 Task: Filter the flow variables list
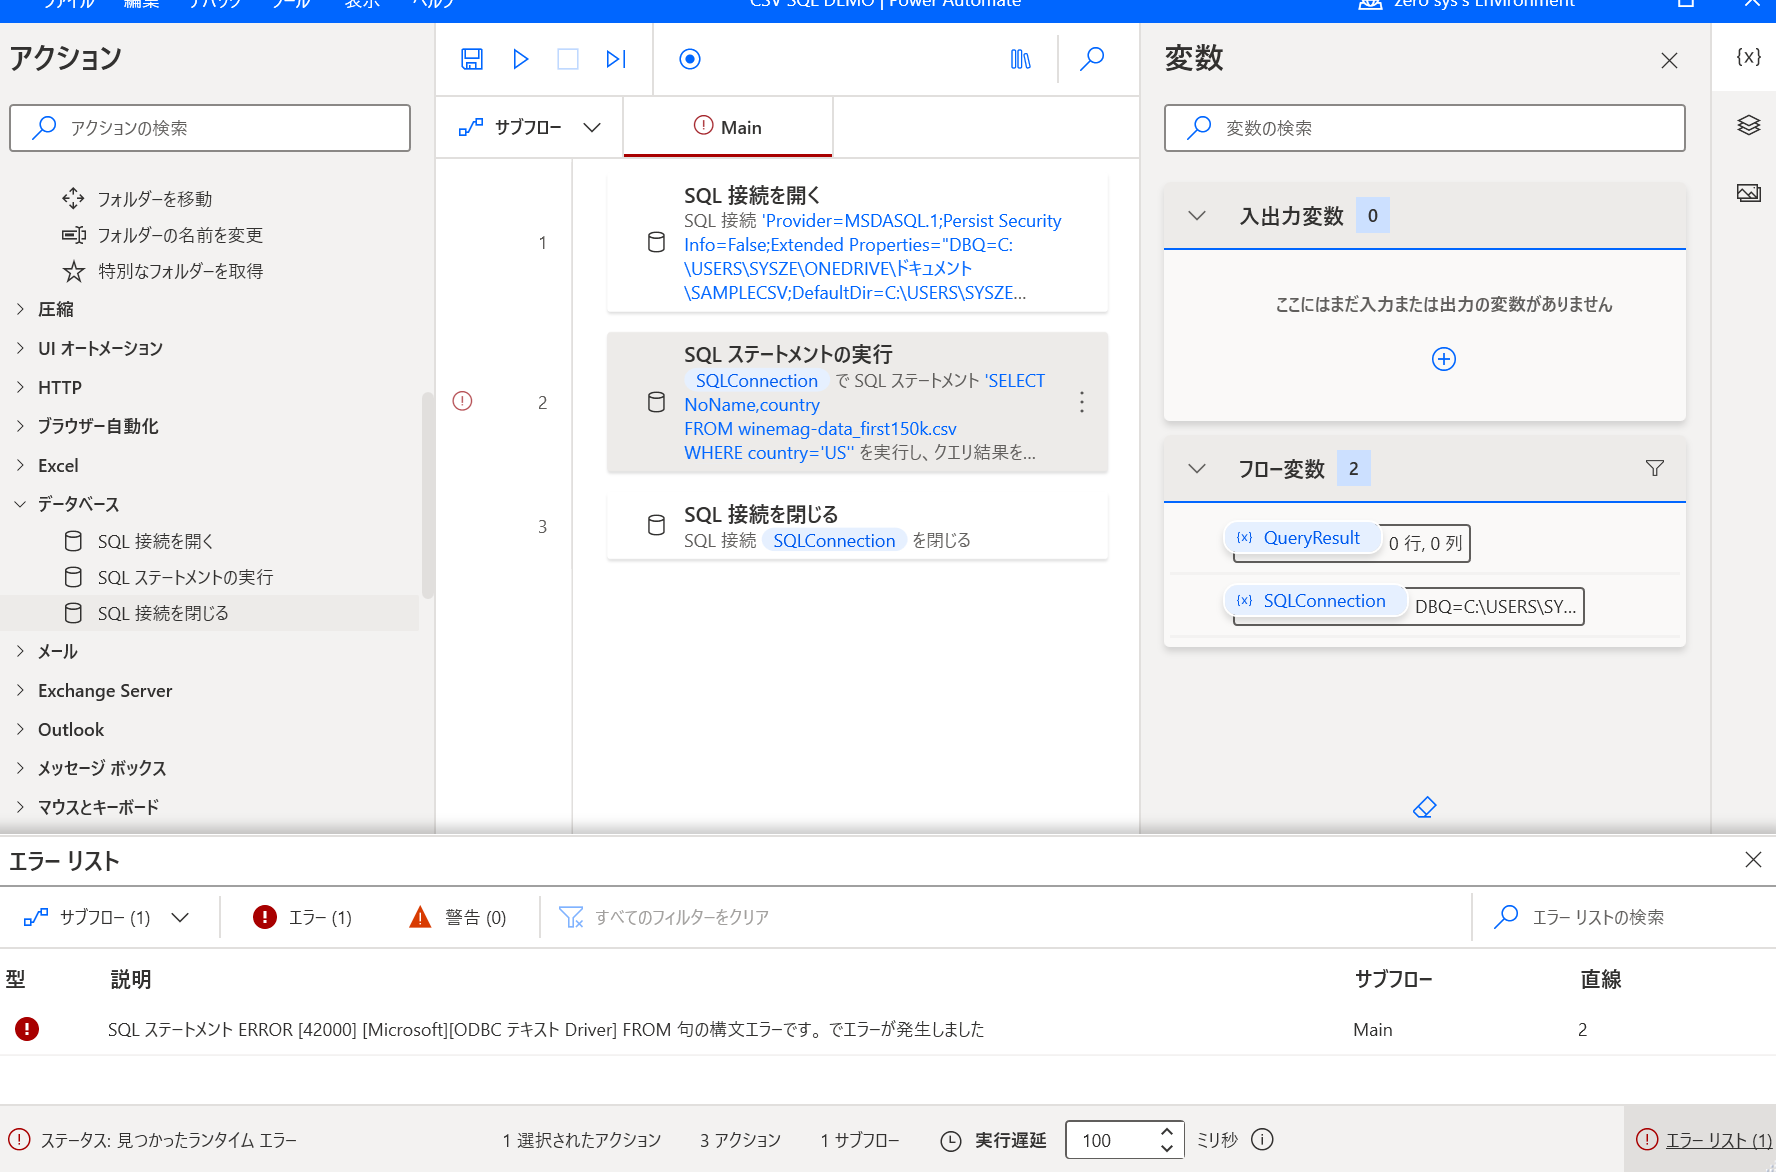pyautogui.click(x=1655, y=468)
